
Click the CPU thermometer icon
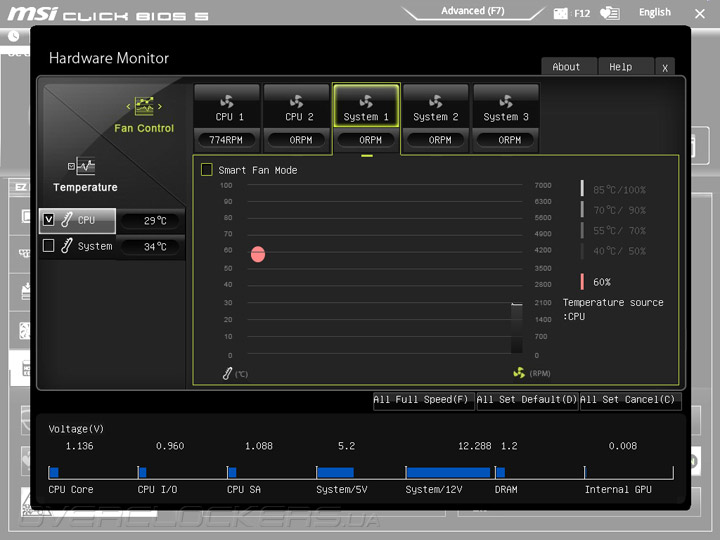tap(67, 219)
